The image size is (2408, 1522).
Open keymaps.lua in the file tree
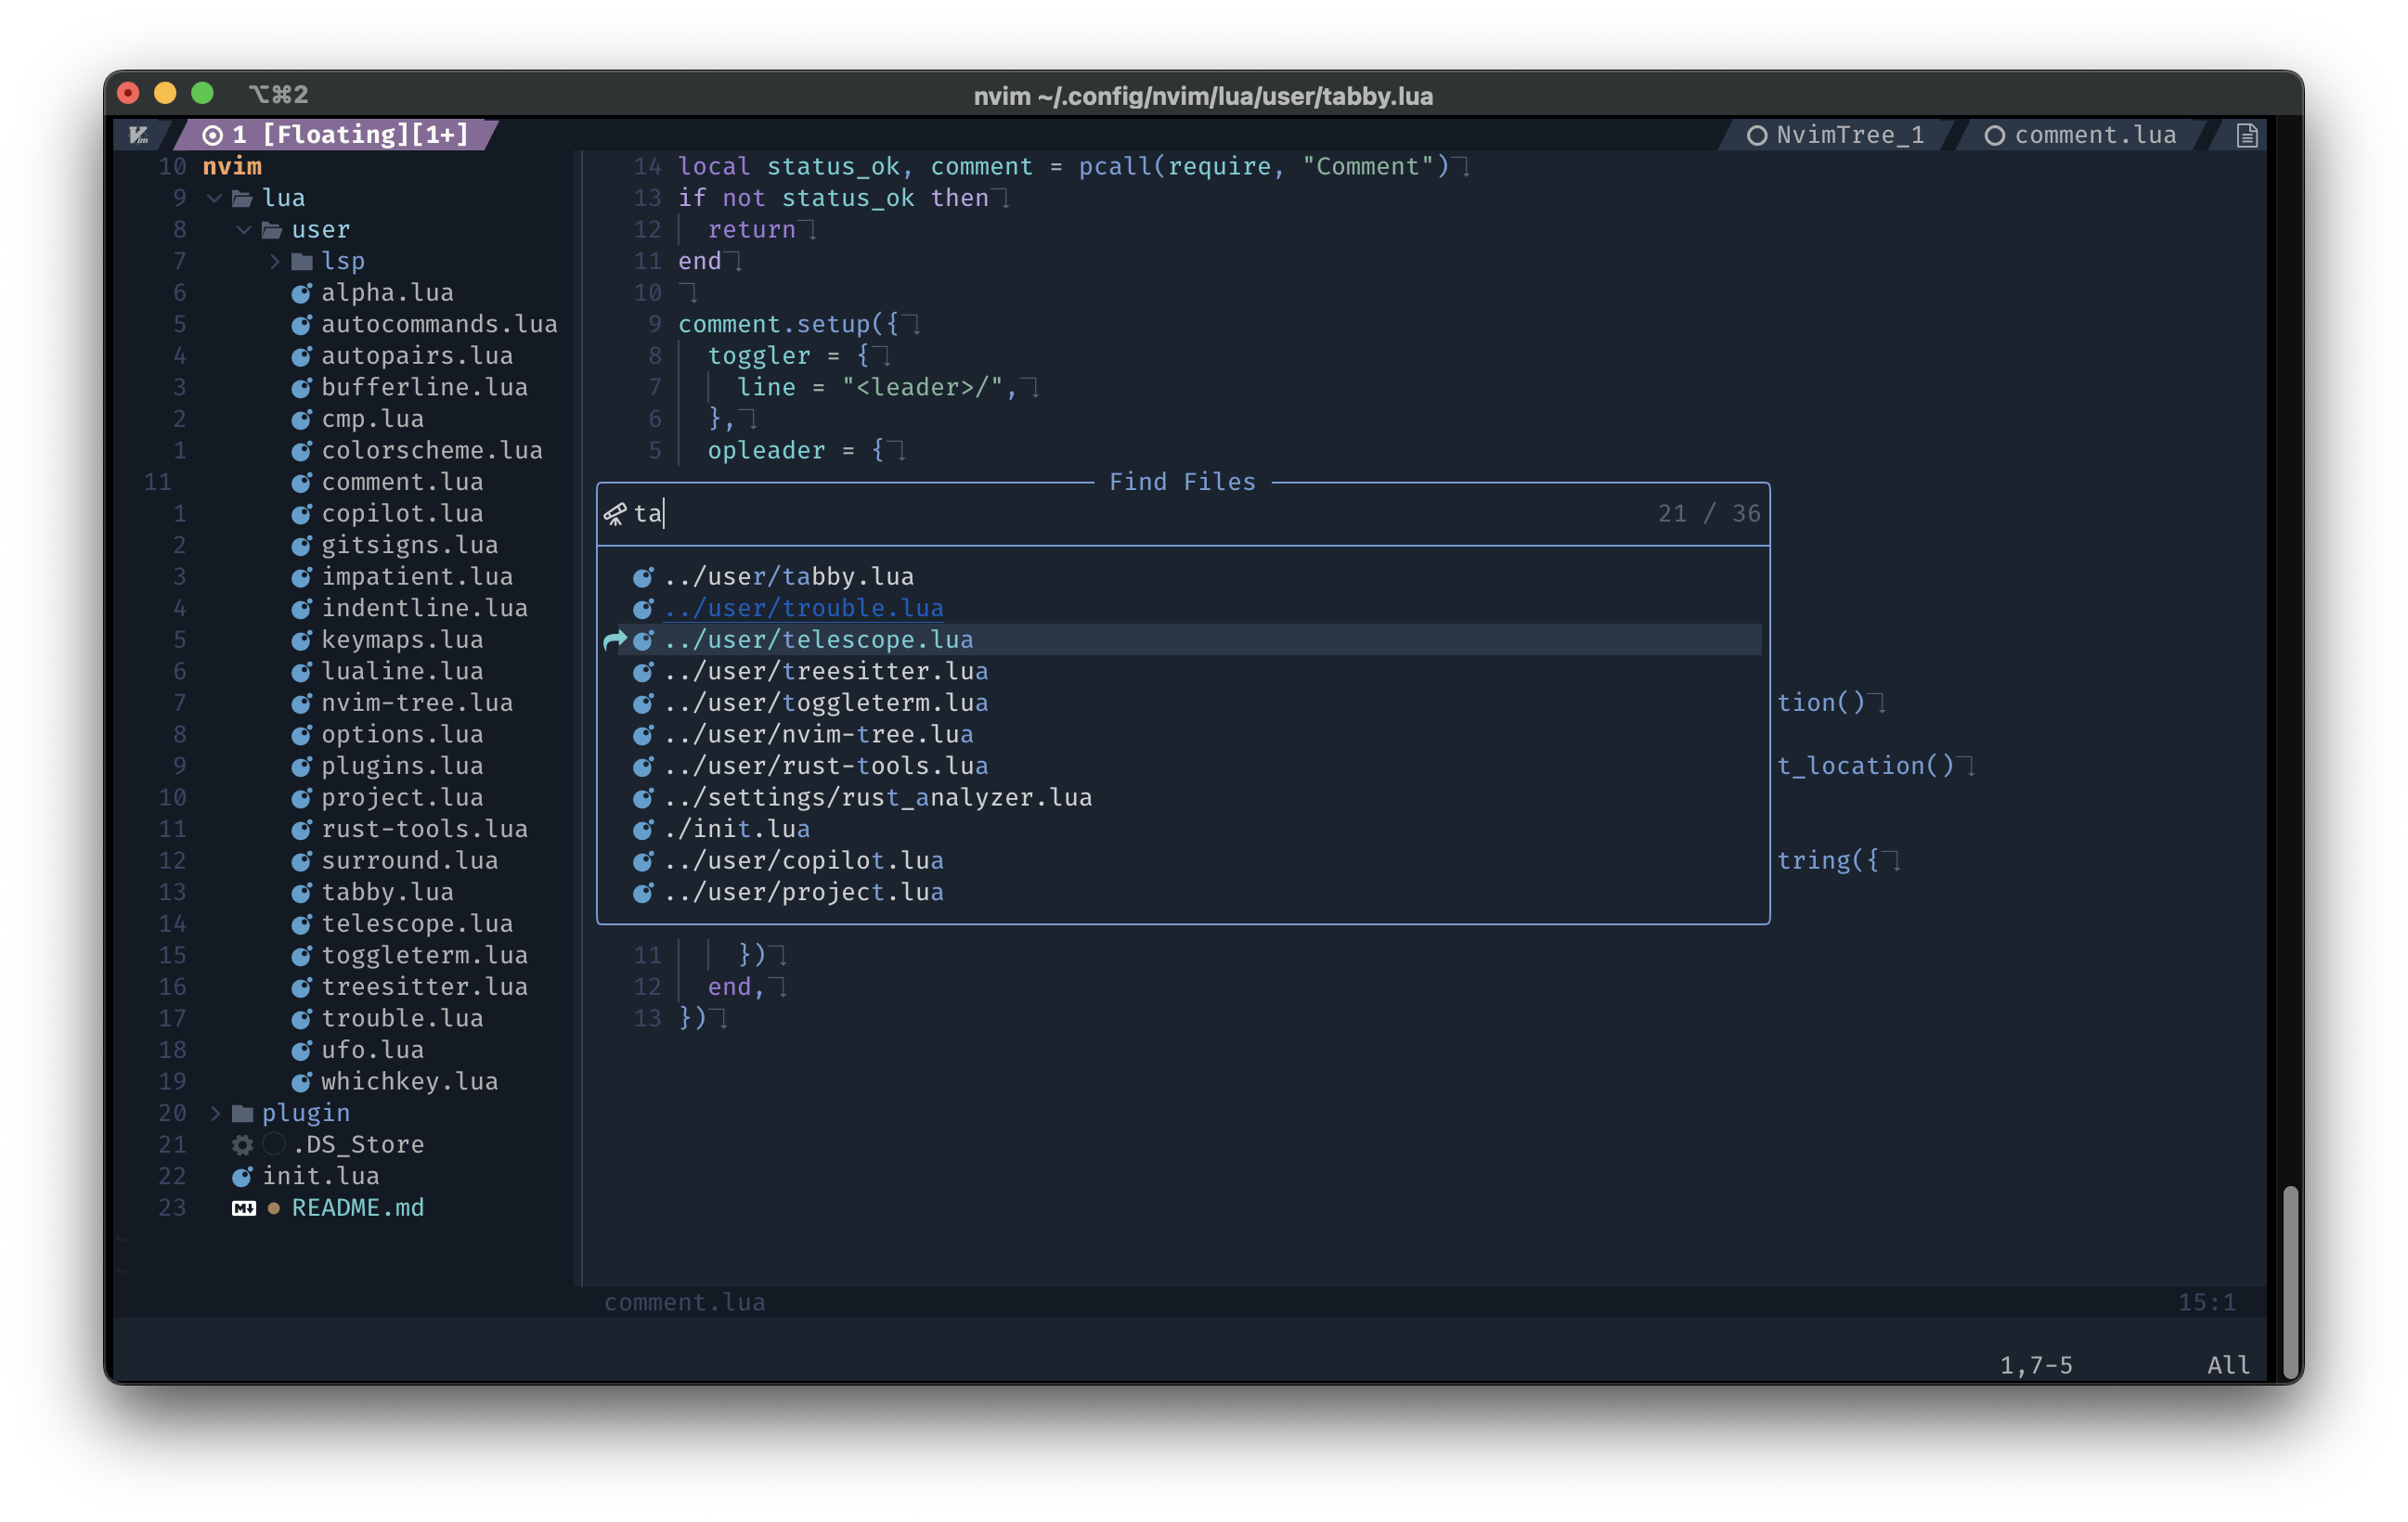tap(401, 640)
